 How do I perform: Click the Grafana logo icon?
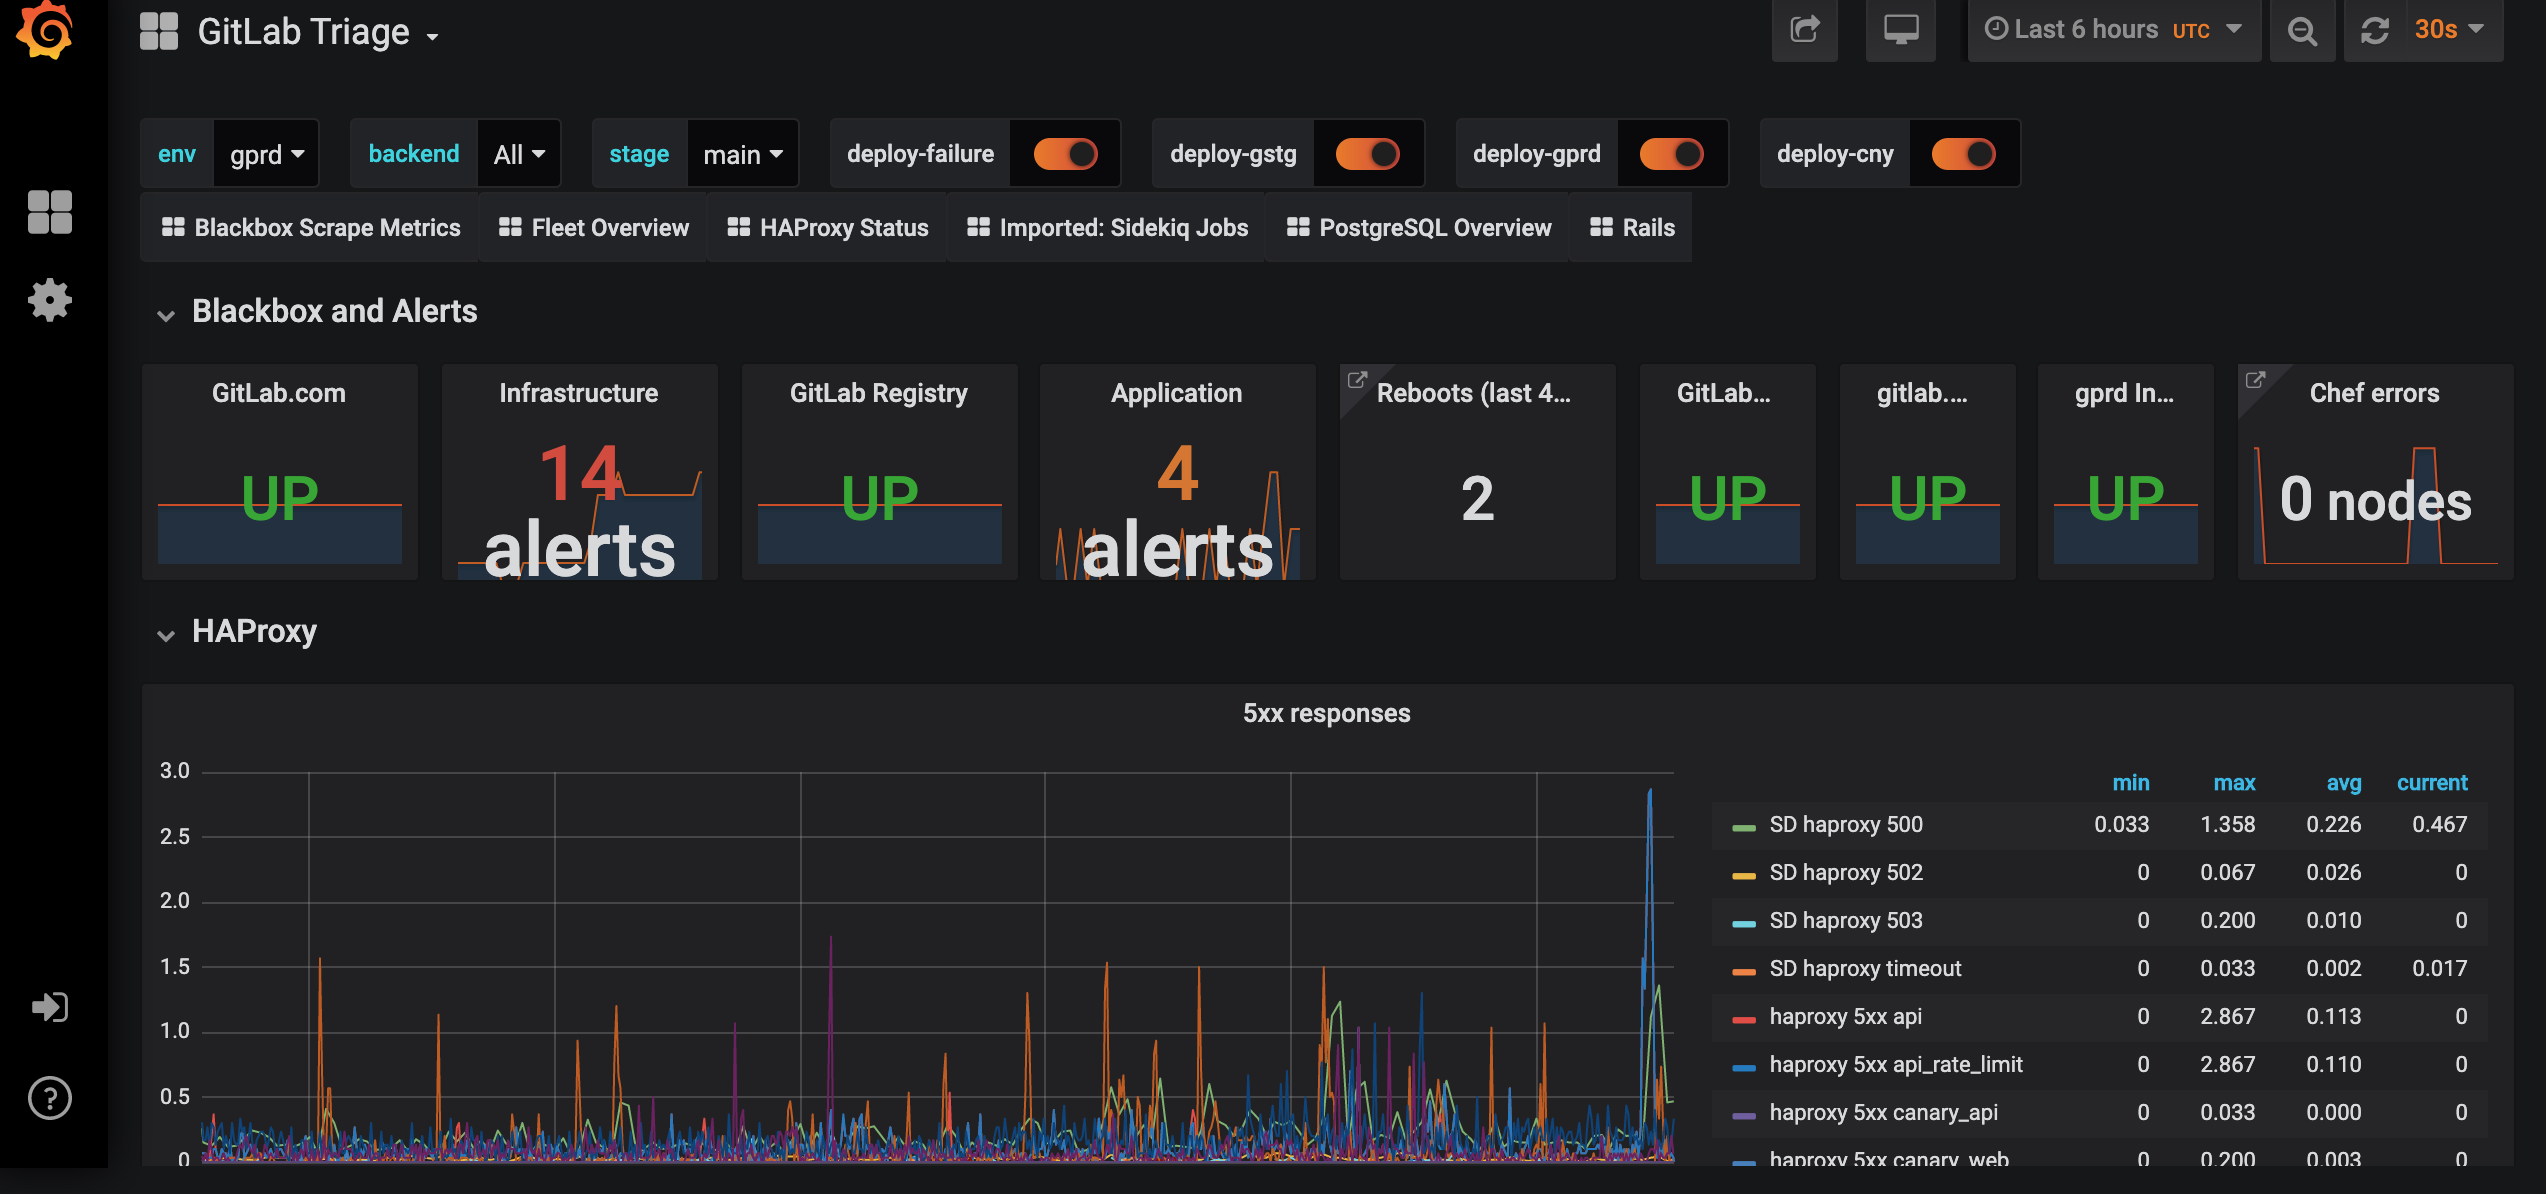coord(46,30)
